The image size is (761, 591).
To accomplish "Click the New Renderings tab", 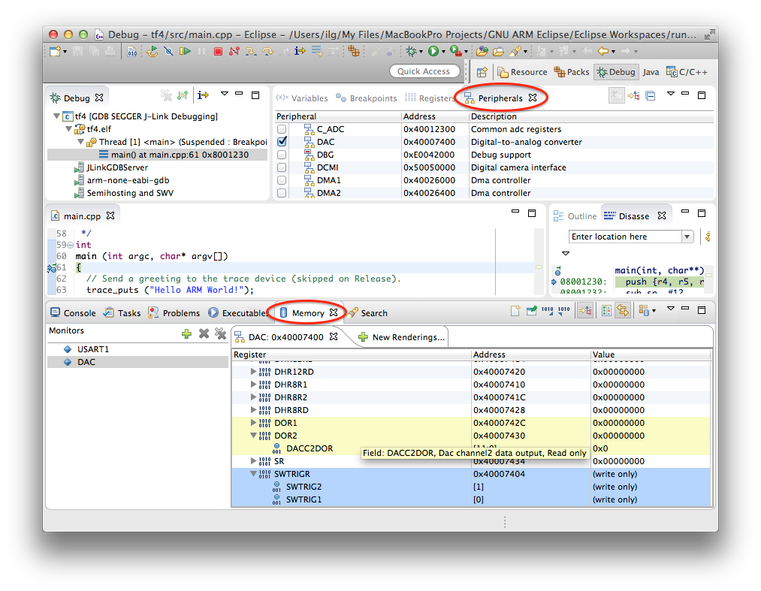I will pos(401,337).
